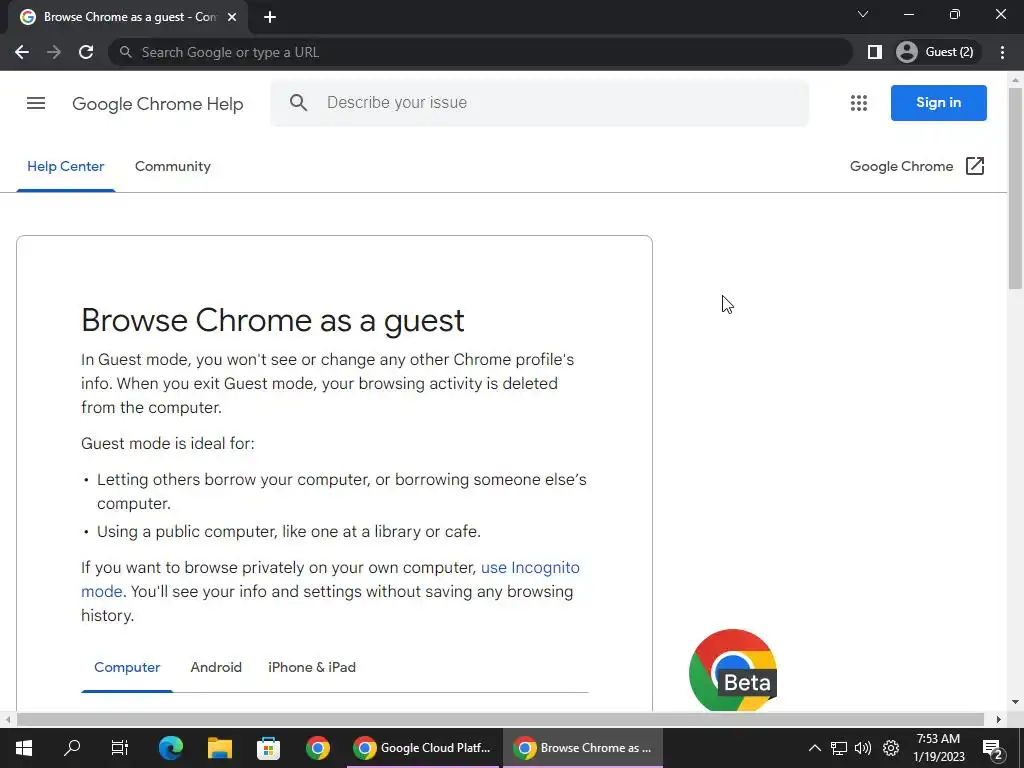Open the notifications action center
1024x768 pixels.
(x=992, y=748)
